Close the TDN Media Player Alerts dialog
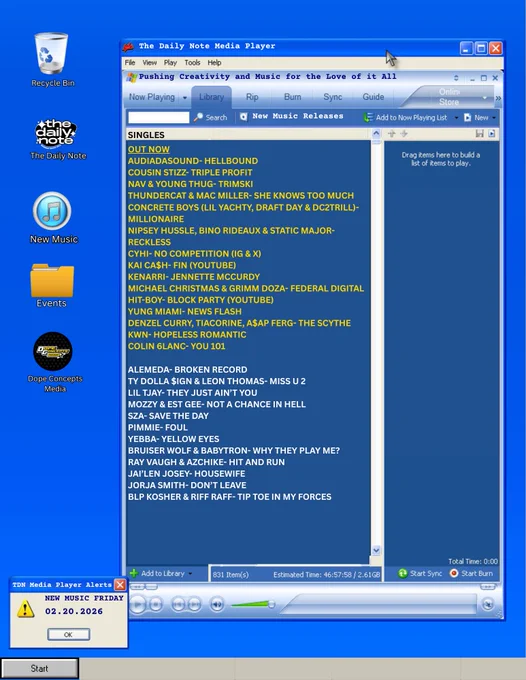526x680 pixels. pos(120,585)
